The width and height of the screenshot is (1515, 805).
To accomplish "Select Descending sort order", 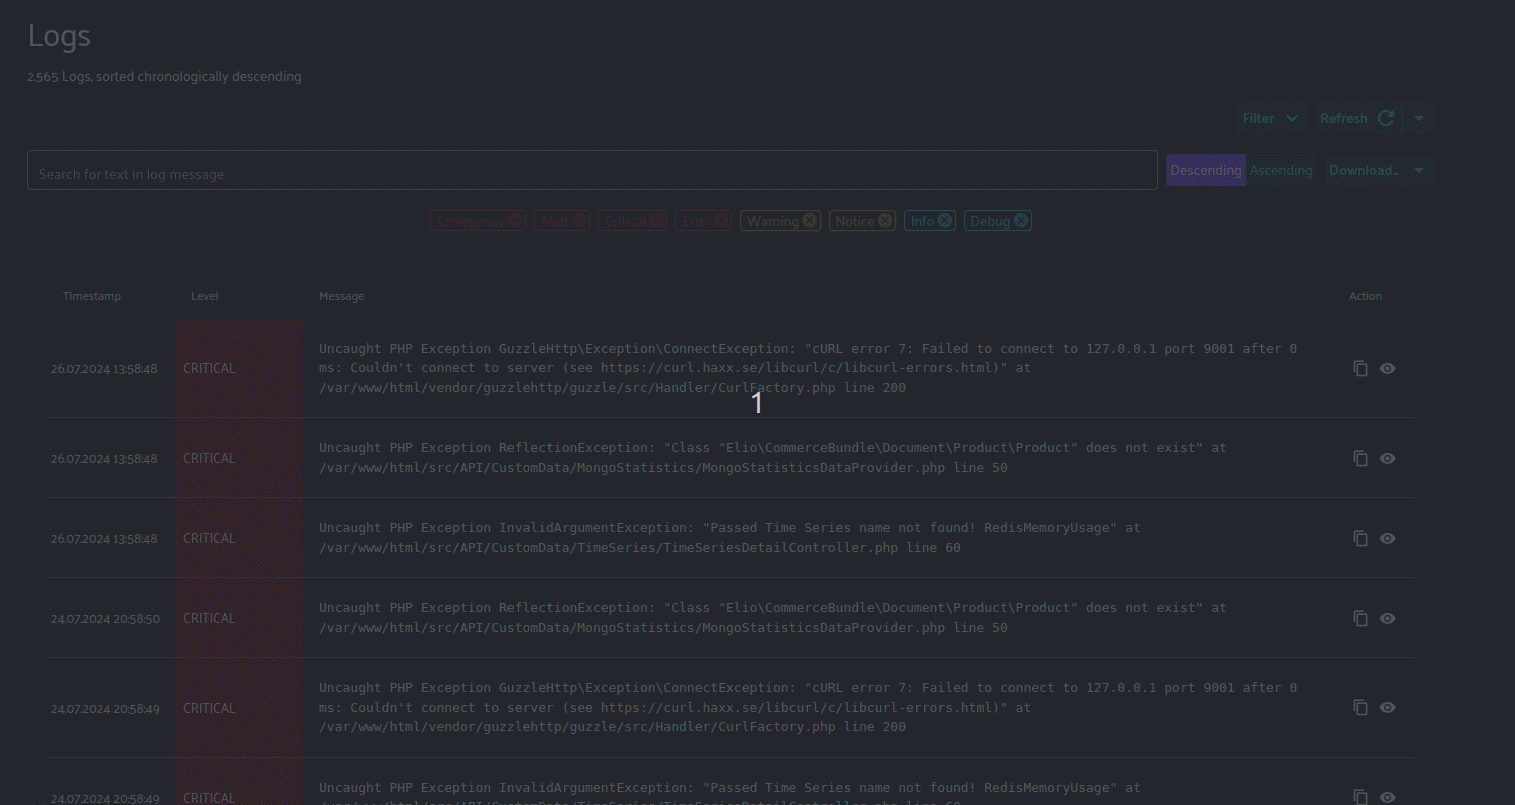I will [1206, 170].
